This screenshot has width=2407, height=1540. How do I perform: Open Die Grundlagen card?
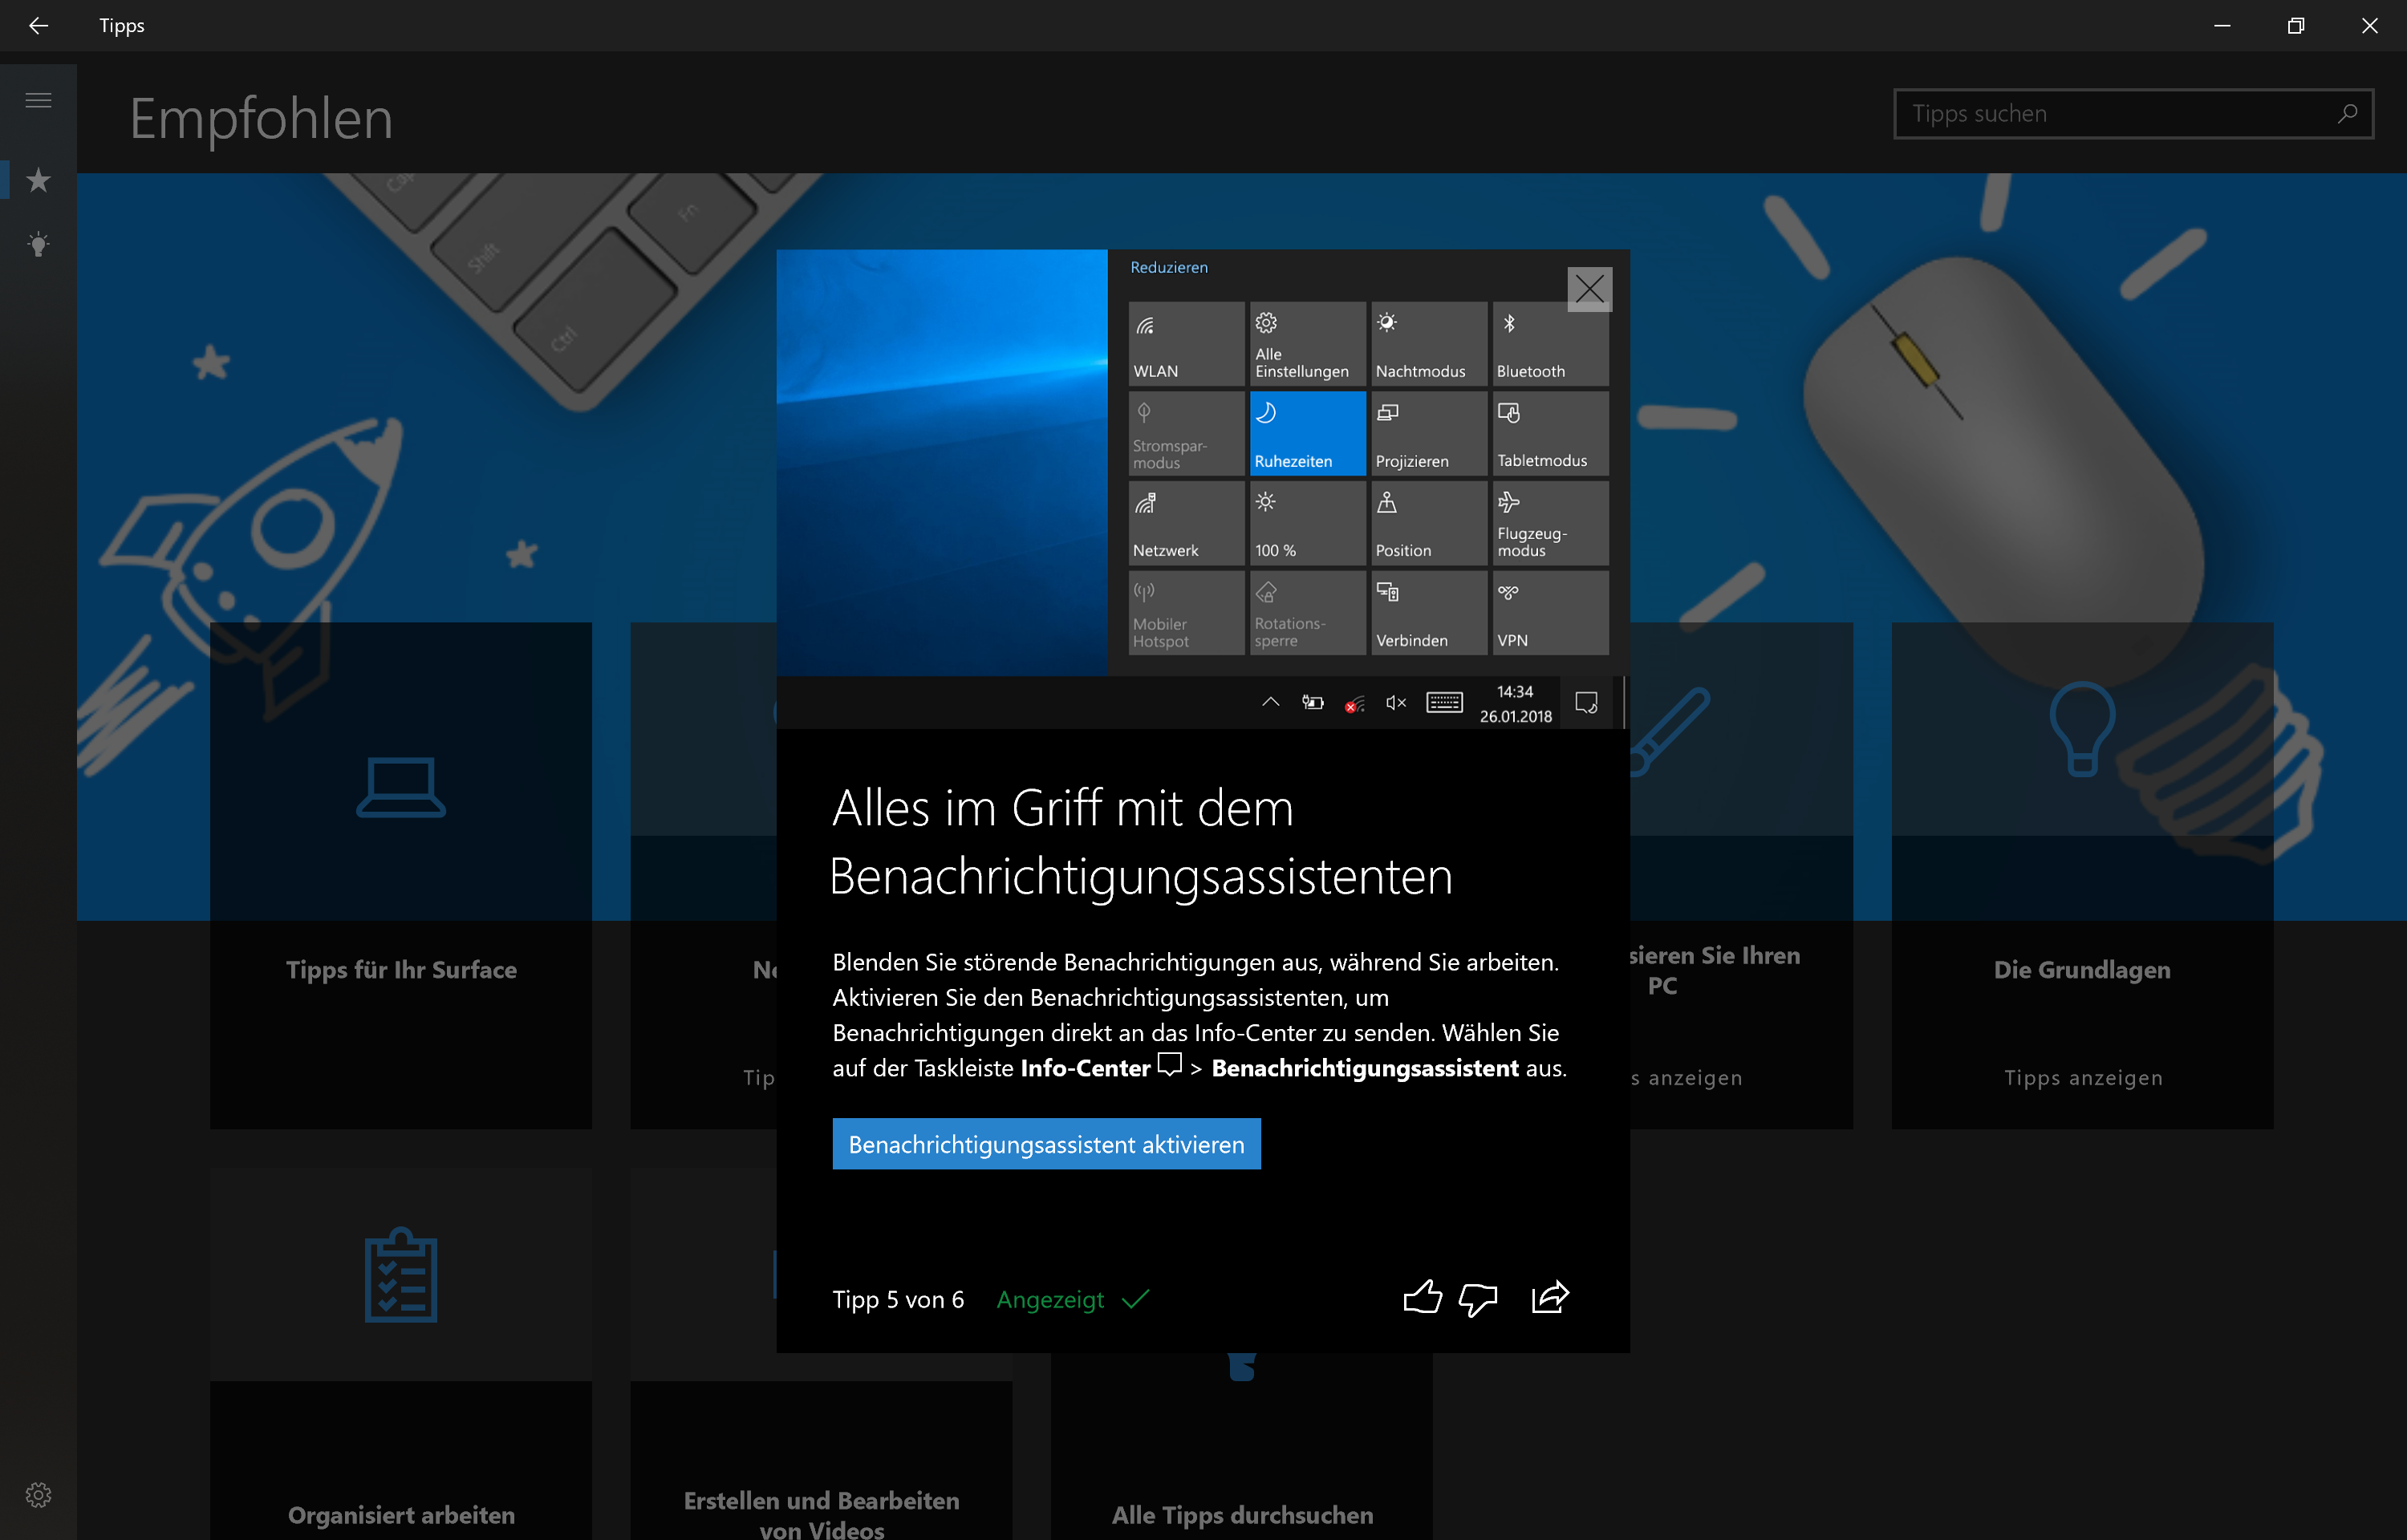[2082, 875]
